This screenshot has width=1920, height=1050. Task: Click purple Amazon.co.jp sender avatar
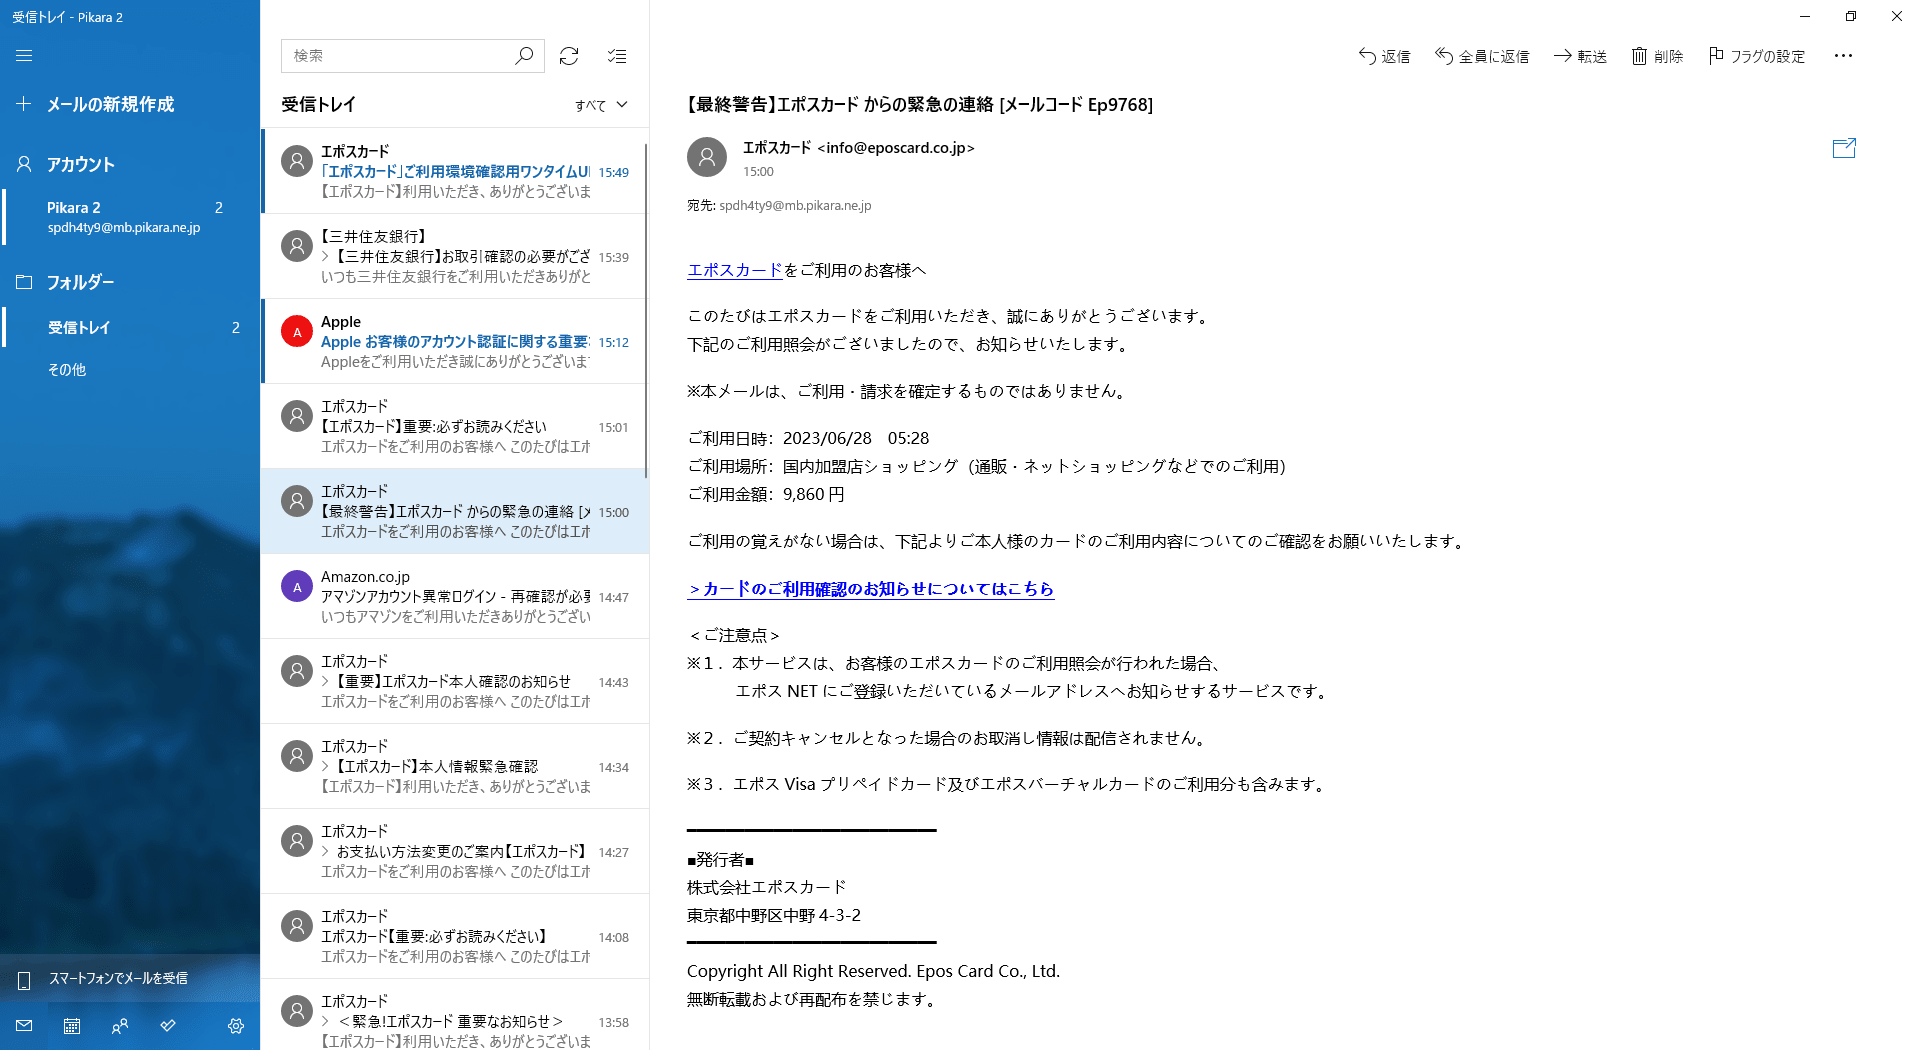[x=297, y=586]
